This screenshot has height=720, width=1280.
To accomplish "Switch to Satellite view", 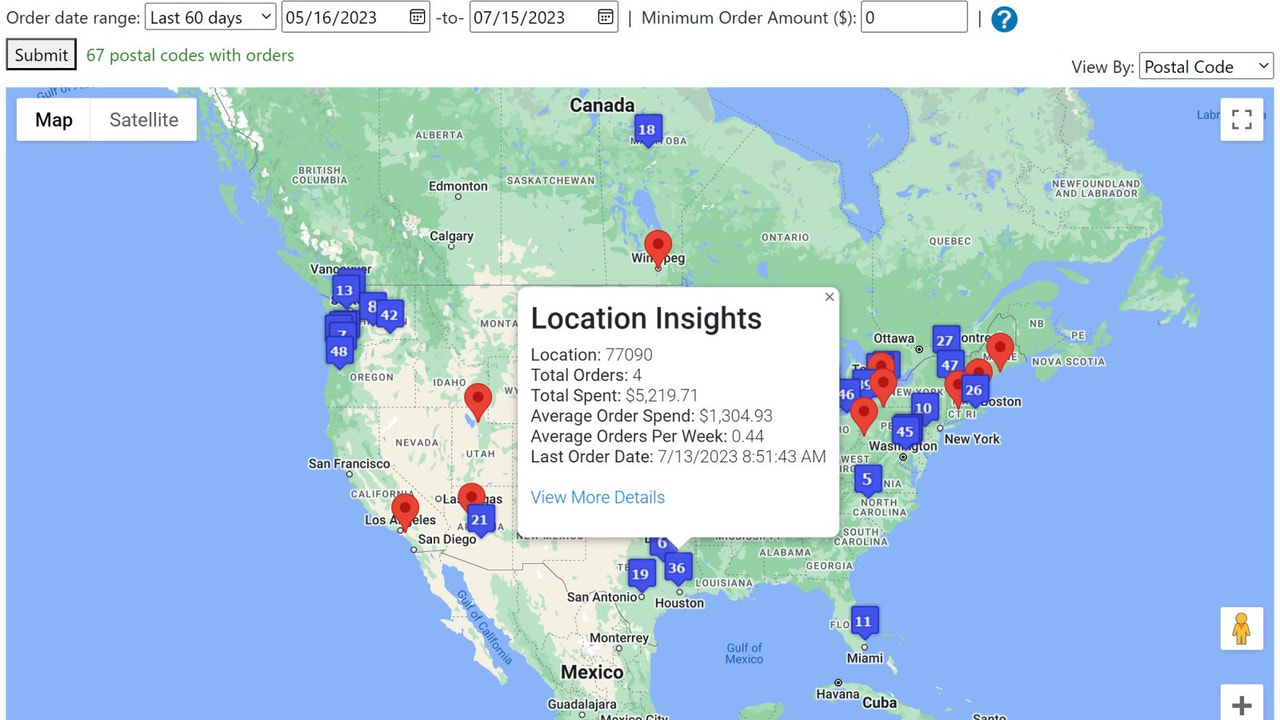I will pyautogui.click(x=143, y=119).
